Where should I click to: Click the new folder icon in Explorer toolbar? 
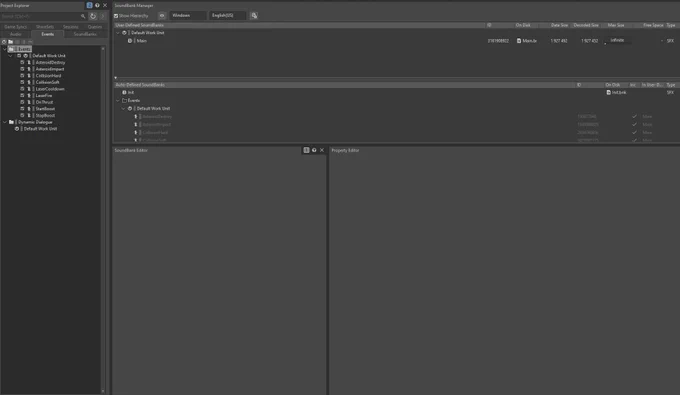click(x=10, y=42)
